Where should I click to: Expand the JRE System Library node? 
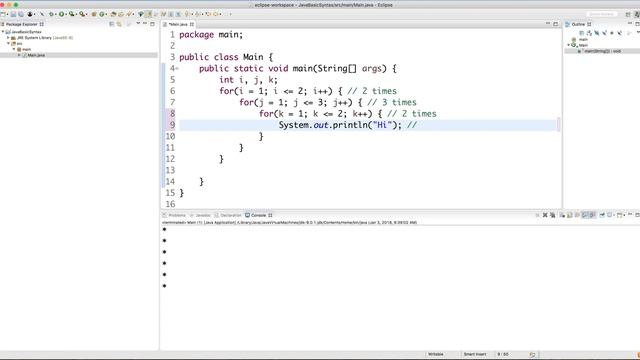[8, 38]
